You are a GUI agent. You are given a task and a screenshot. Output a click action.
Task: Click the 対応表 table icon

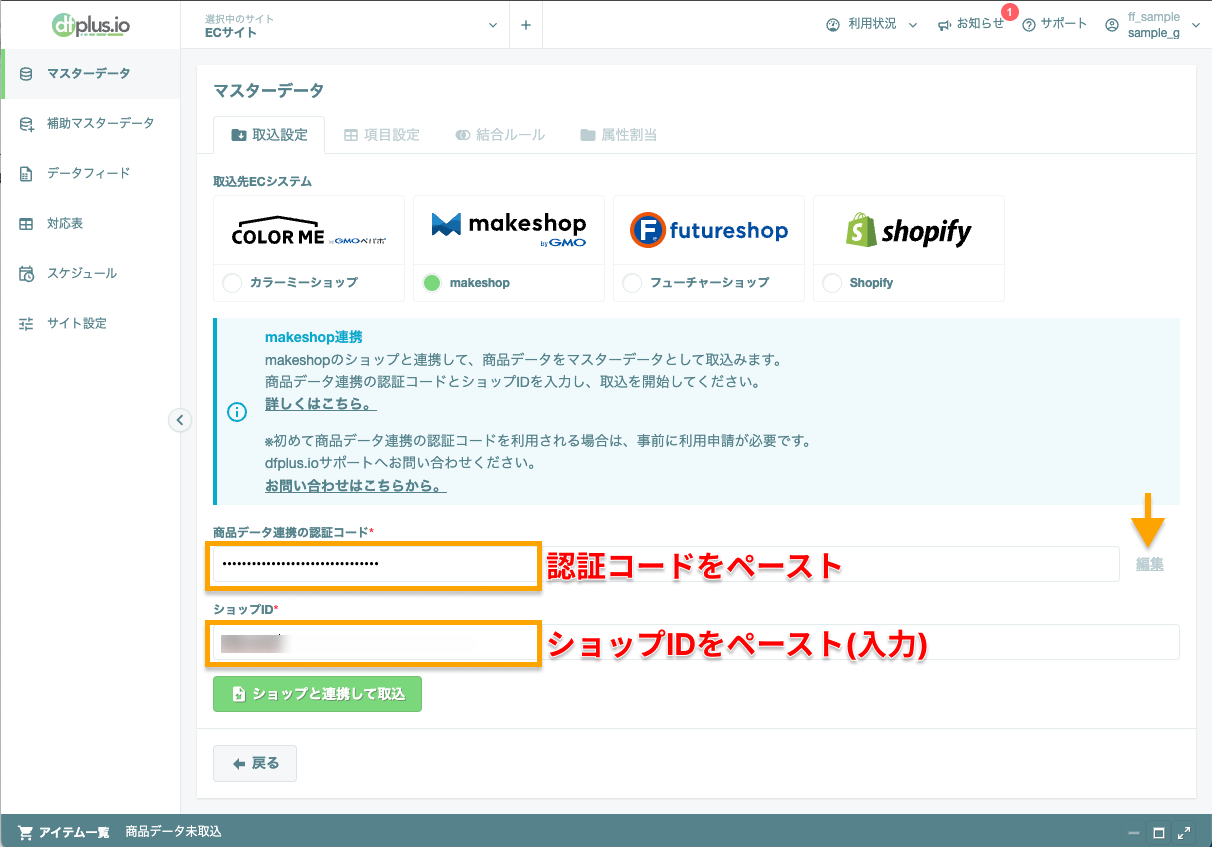[26, 224]
